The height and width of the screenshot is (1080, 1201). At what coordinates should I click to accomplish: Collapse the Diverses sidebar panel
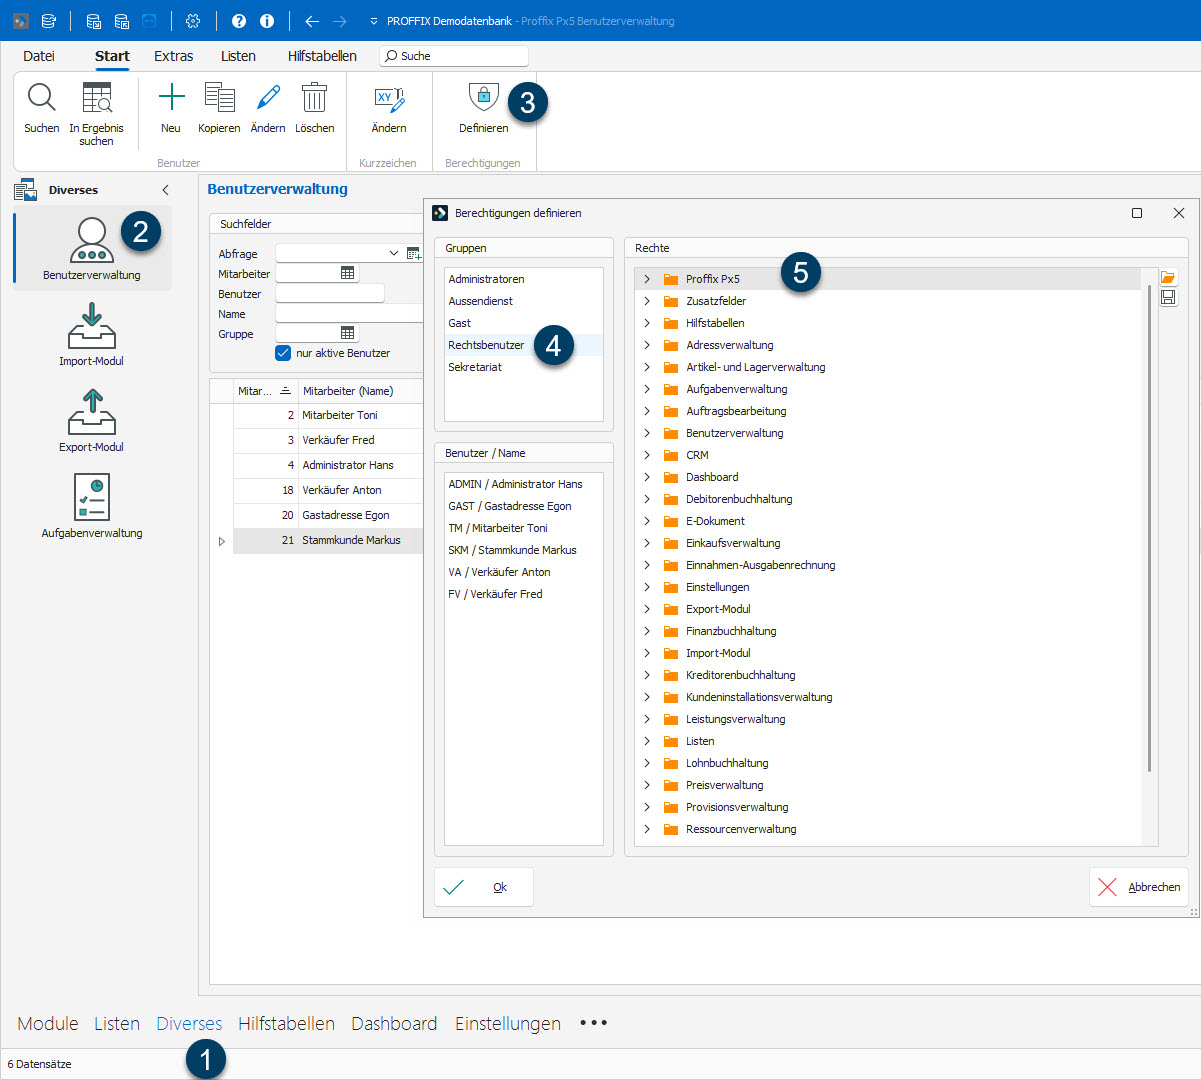pos(165,190)
